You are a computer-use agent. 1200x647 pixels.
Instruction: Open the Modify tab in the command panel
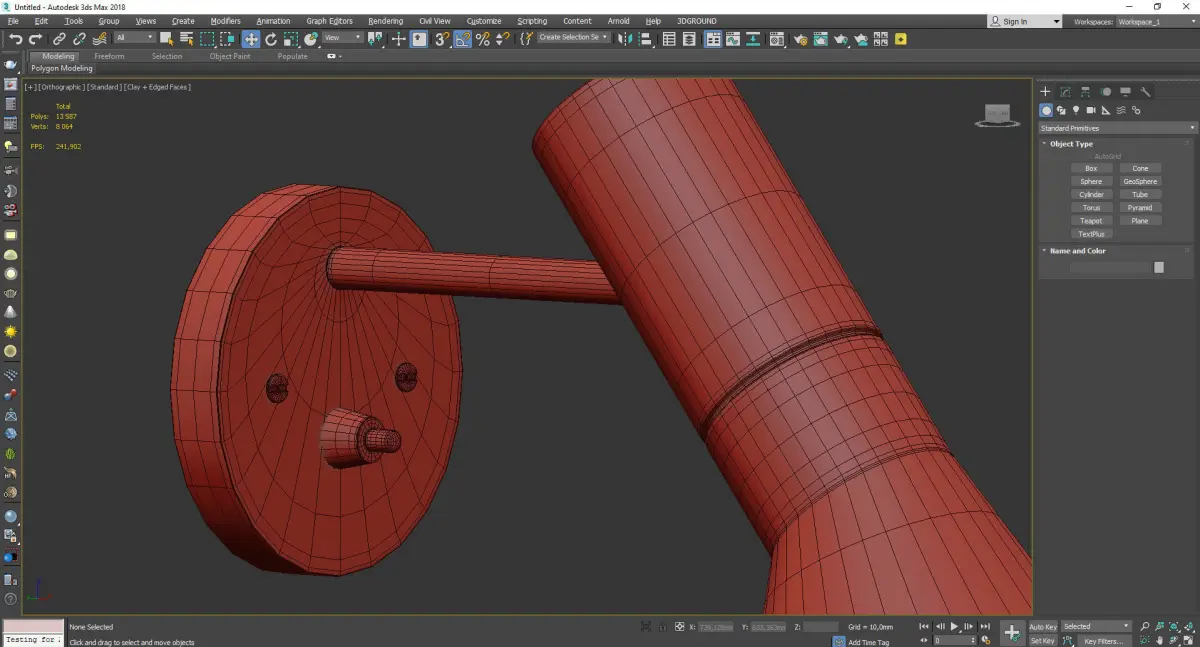coord(1065,92)
